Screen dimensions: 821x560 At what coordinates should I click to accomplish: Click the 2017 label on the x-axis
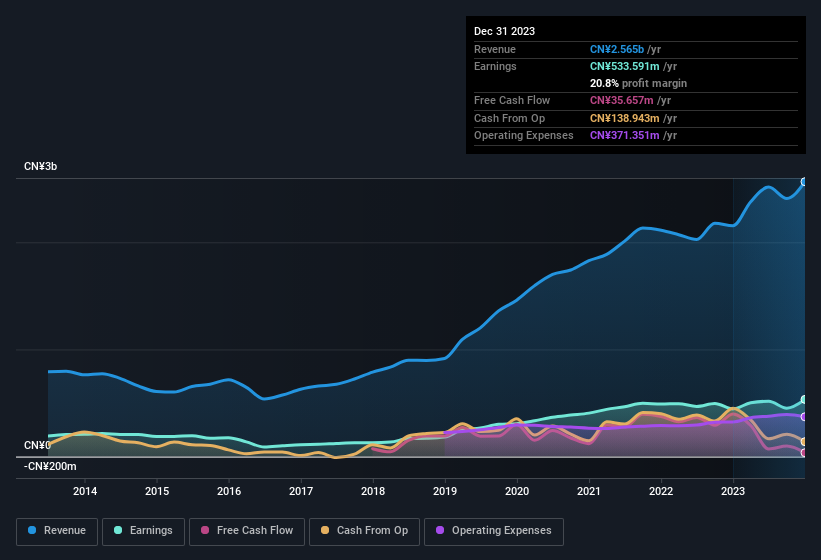click(301, 491)
